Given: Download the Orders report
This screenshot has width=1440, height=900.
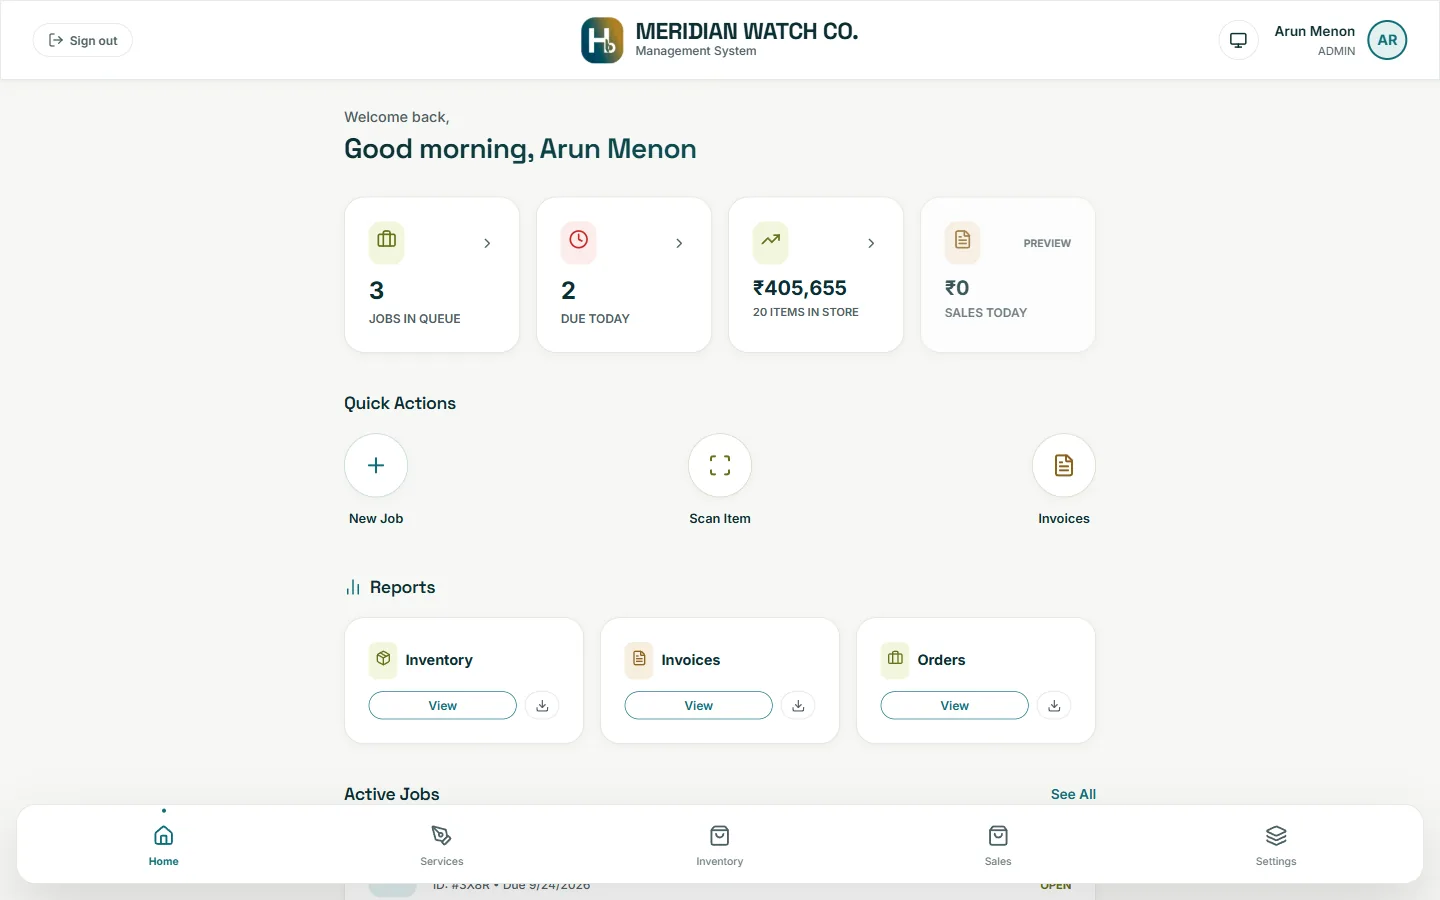Looking at the screenshot, I should [1054, 706].
